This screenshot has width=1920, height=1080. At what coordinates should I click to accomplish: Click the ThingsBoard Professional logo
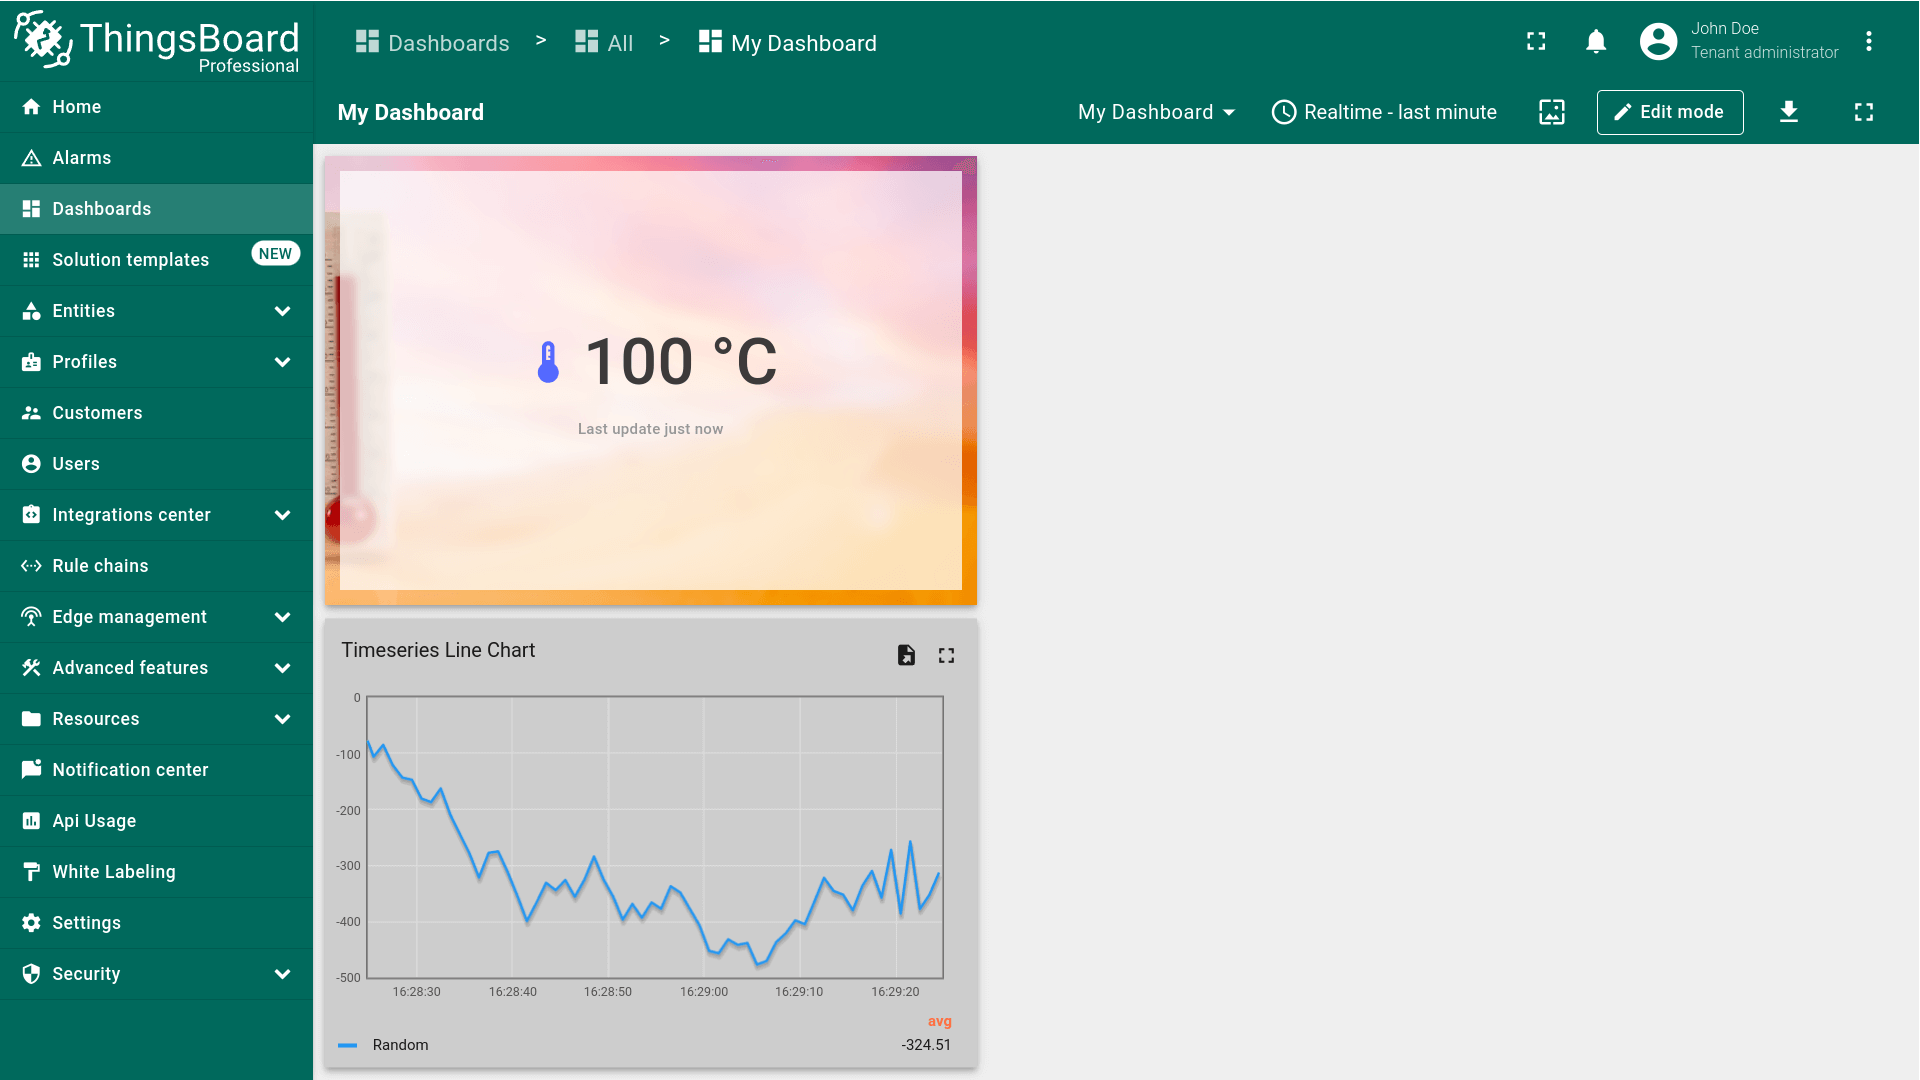point(157,42)
